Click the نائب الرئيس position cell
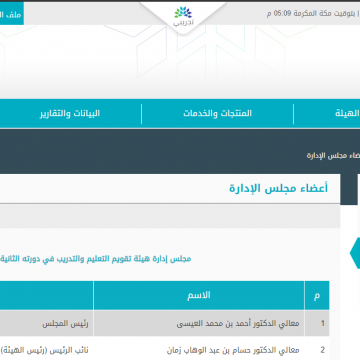The image size is (360, 360). [44, 350]
